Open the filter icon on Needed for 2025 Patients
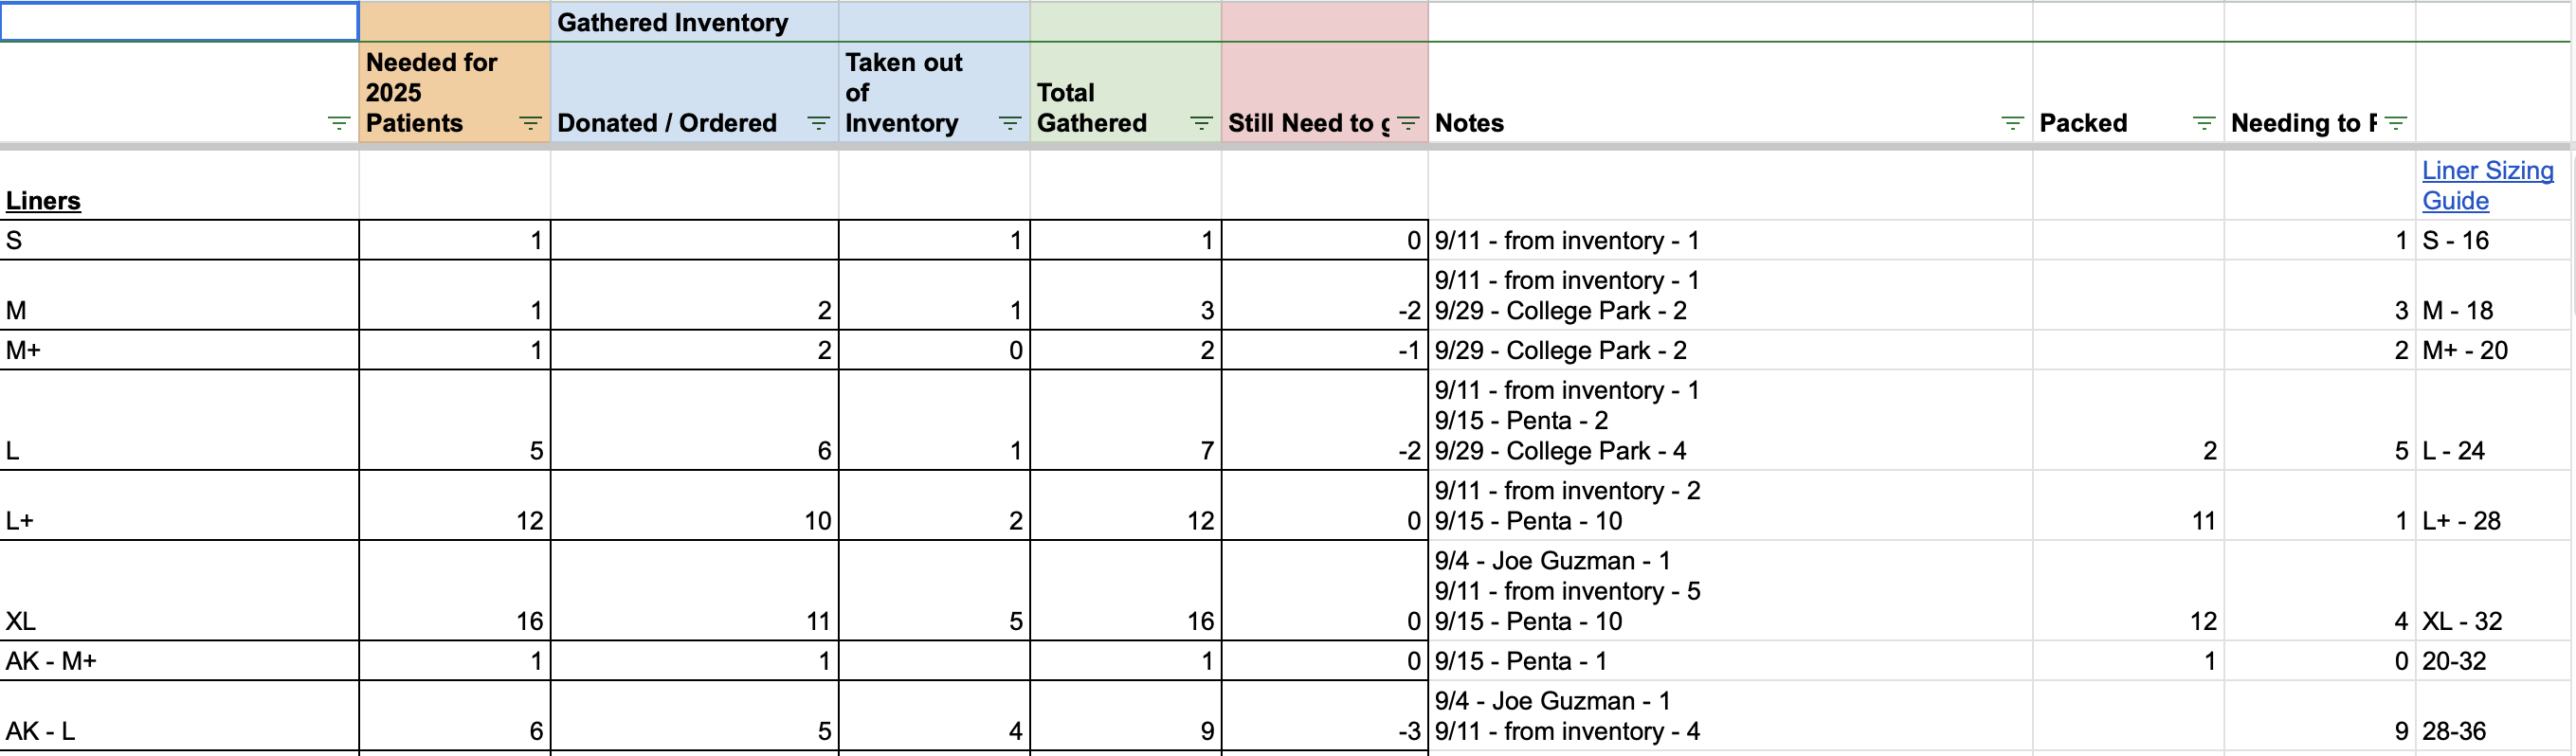This screenshot has height=756, width=2576. coord(531,123)
